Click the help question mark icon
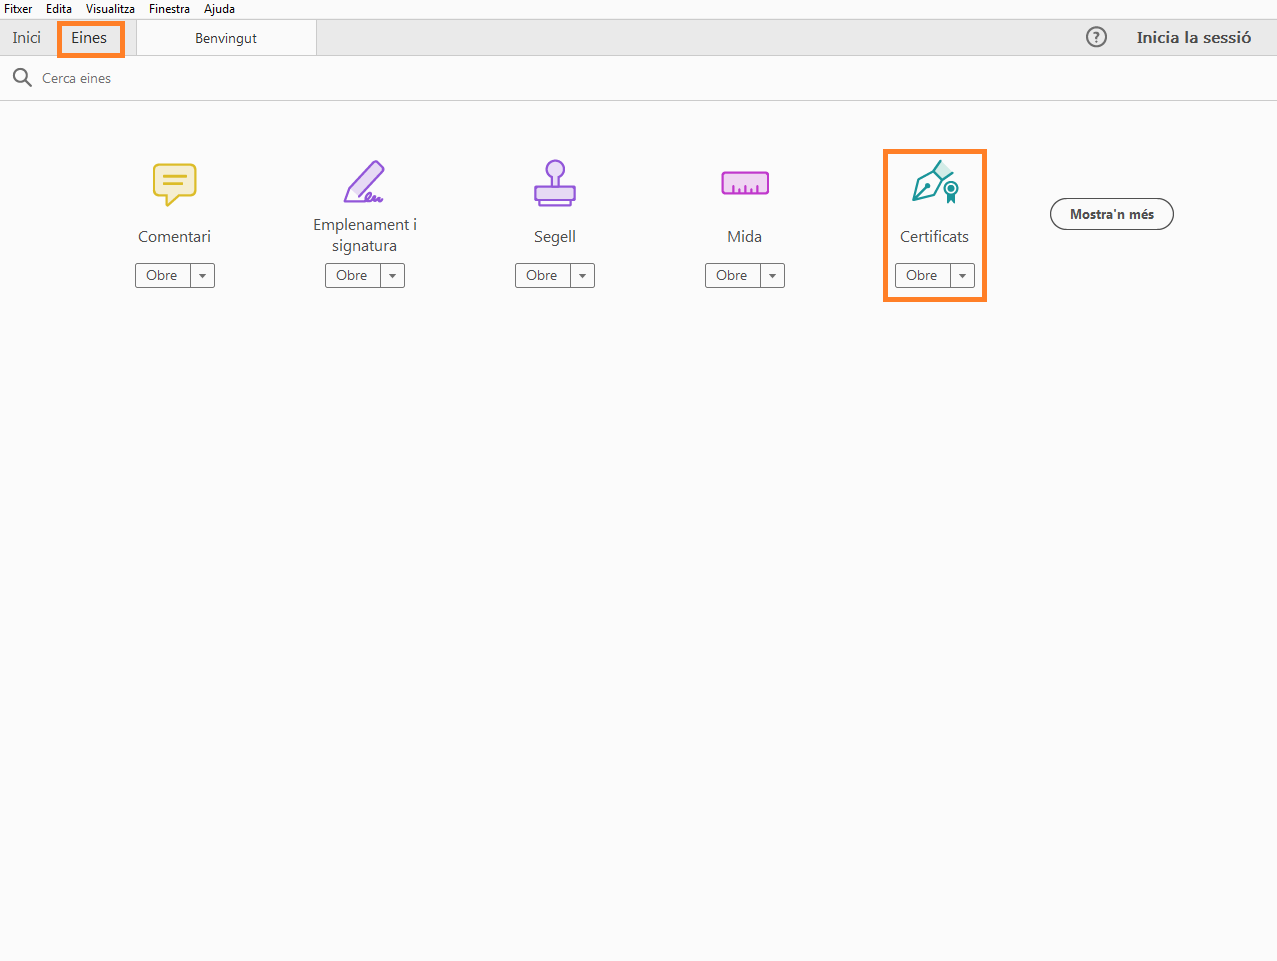Viewport: 1277px width, 961px height. (1097, 37)
